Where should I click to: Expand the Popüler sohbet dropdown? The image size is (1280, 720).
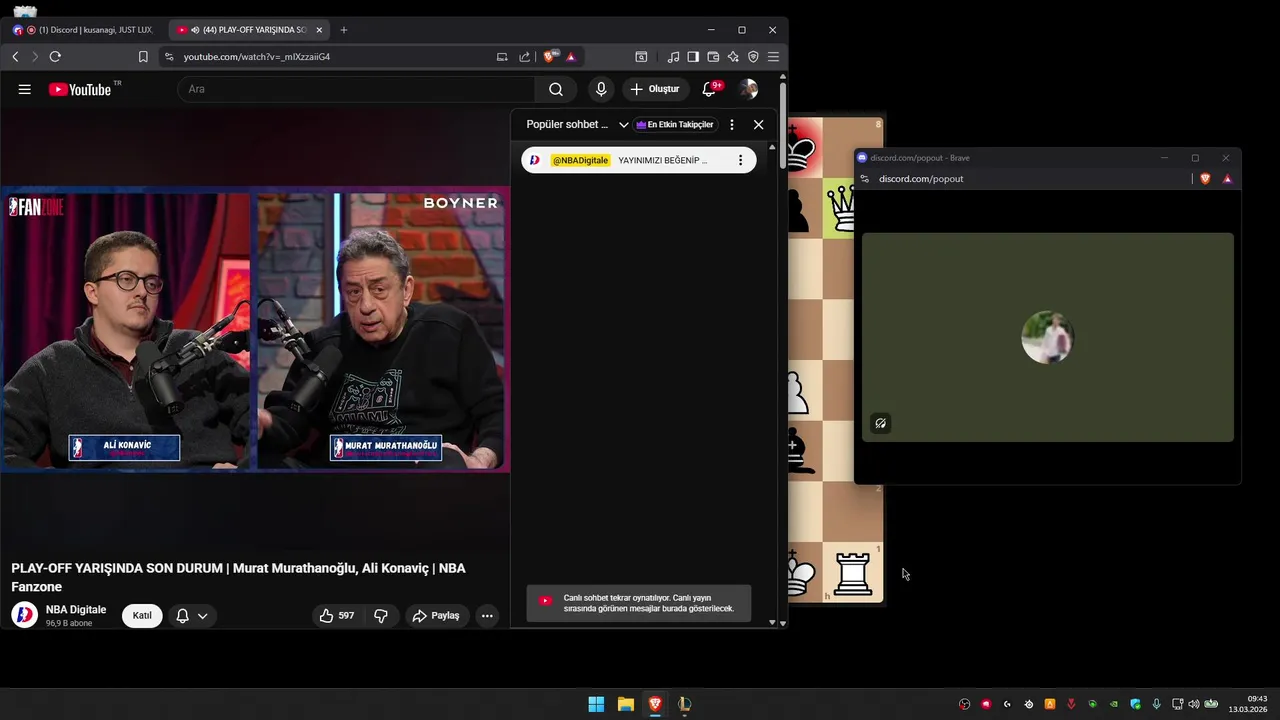click(623, 125)
